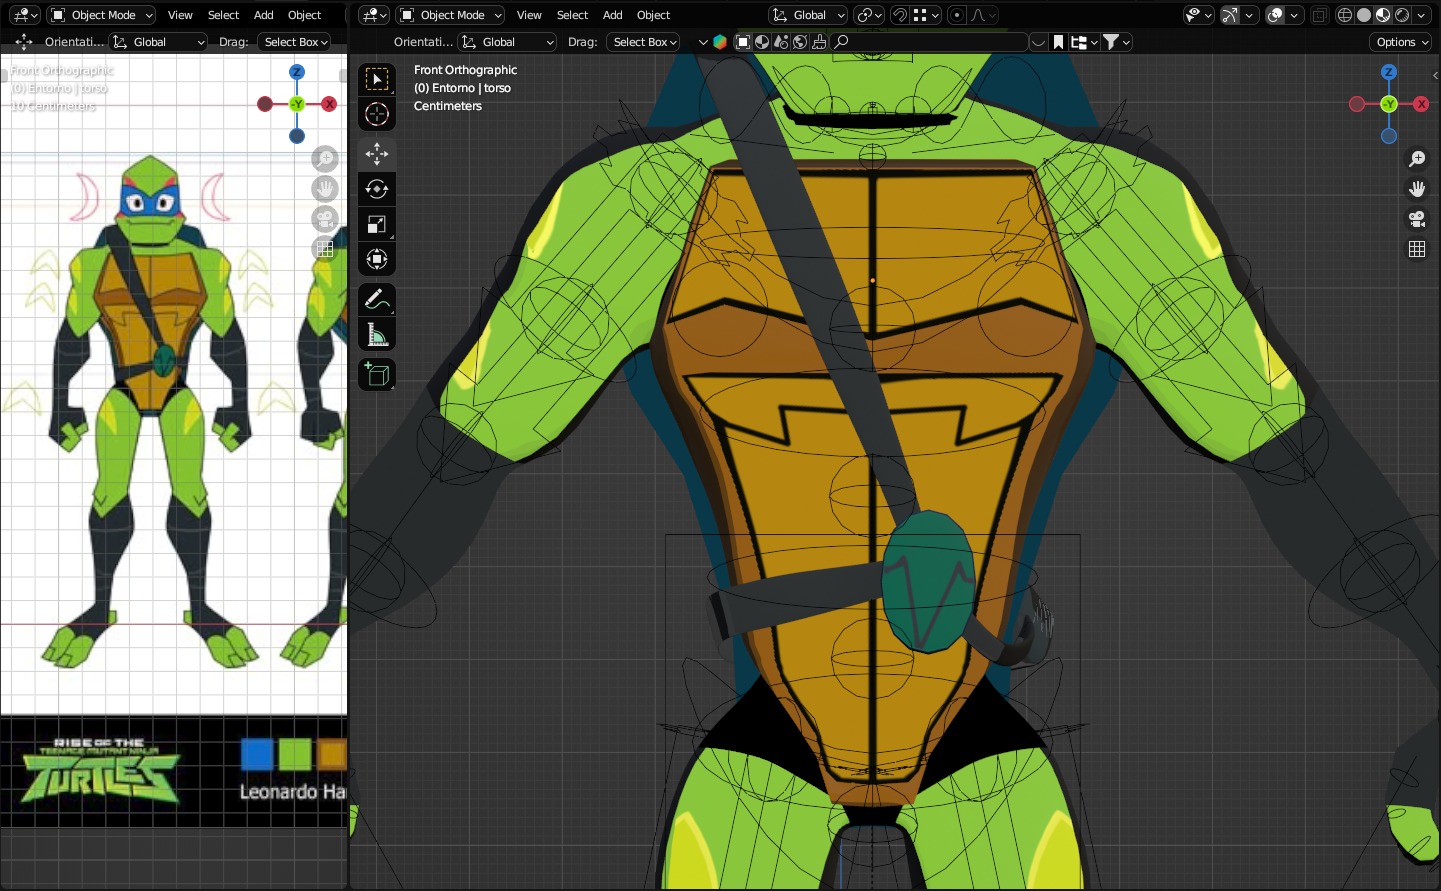Open View menu in right viewport
The width and height of the screenshot is (1441, 891).
click(x=529, y=15)
